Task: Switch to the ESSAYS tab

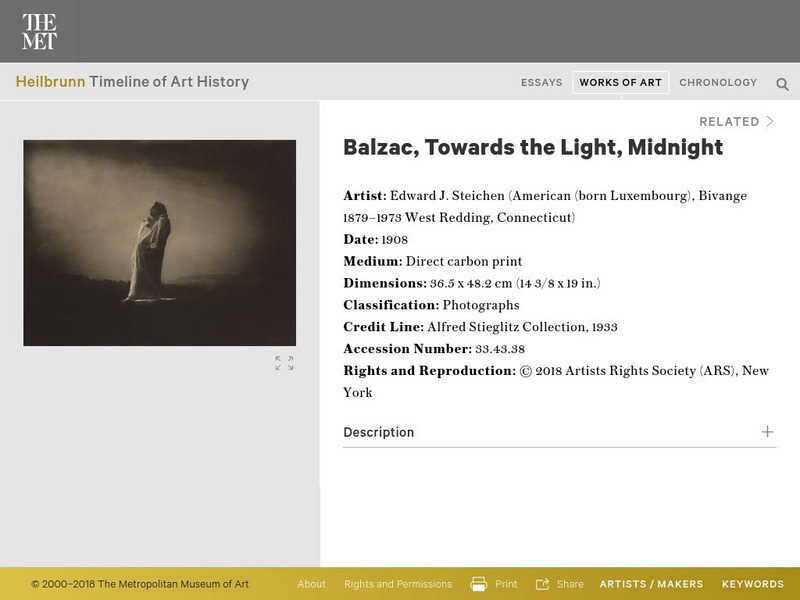Action: tap(541, 82)
